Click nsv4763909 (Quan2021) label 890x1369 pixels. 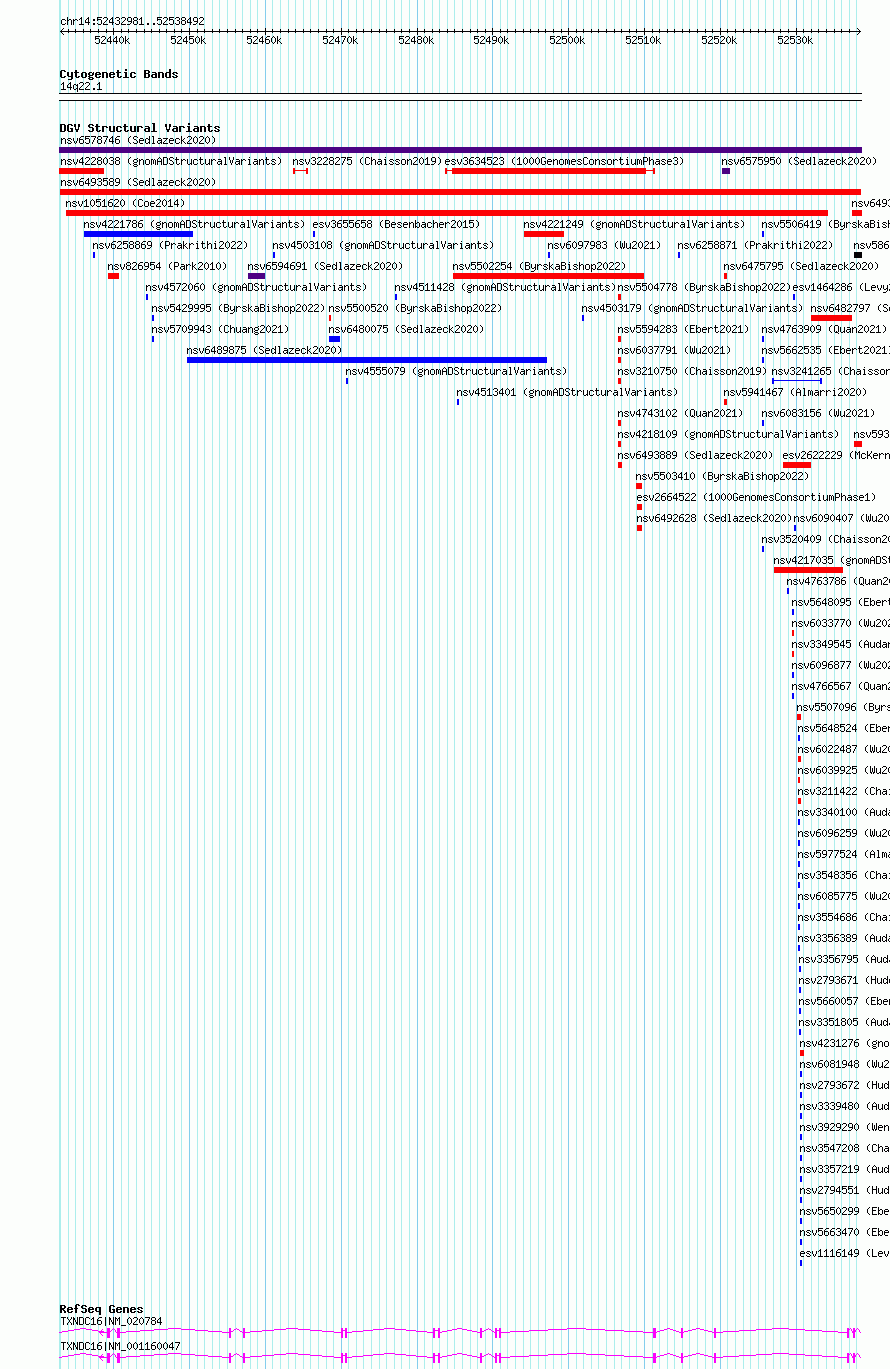coord(824,329)
